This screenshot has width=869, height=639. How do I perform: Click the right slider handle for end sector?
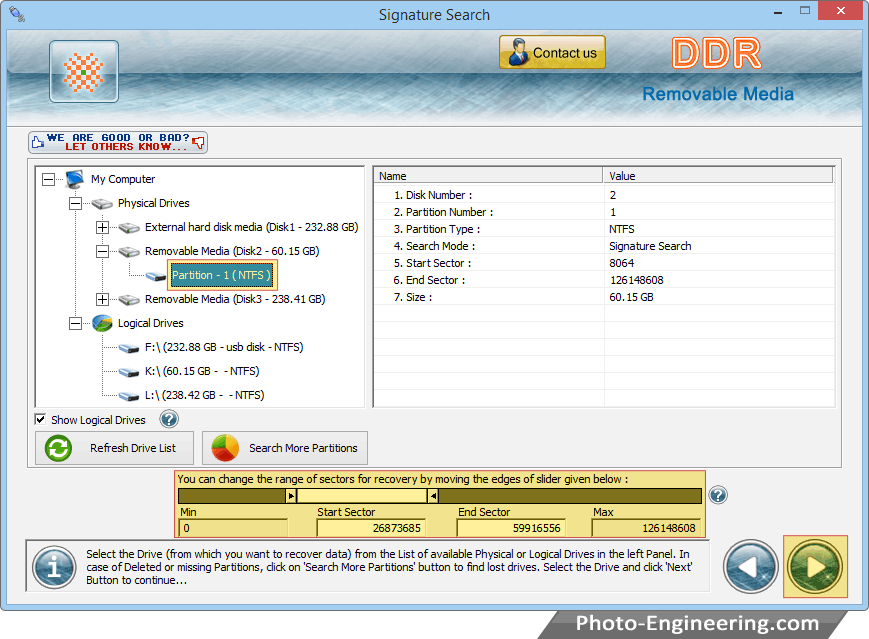coord(433,495)
